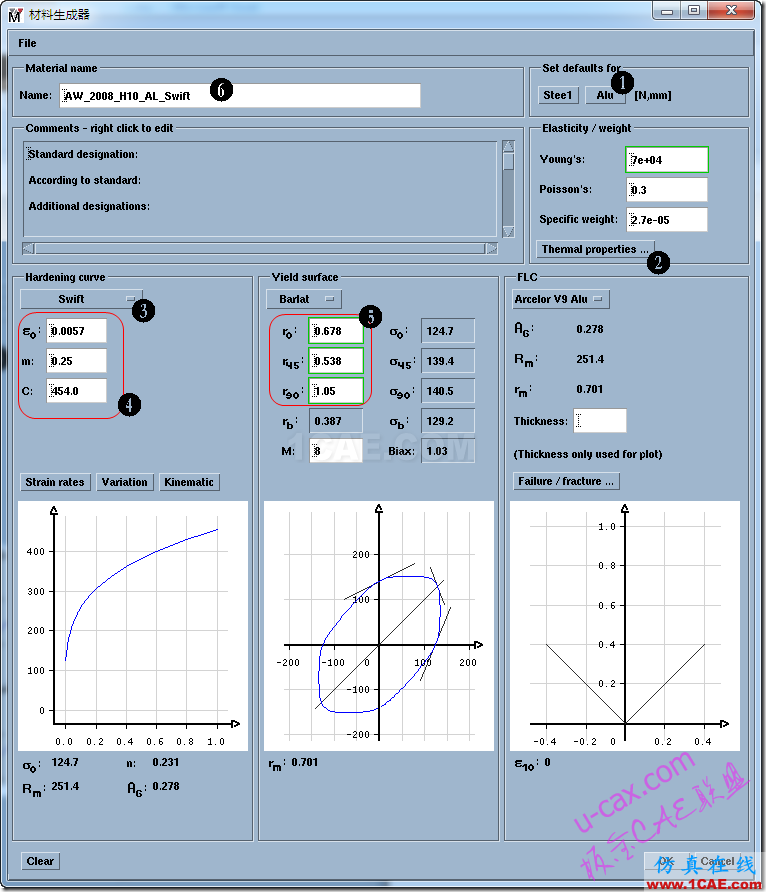The image size is (766, 892).
Task: Click the σ0 value 124.7 field
Action: 448,331
